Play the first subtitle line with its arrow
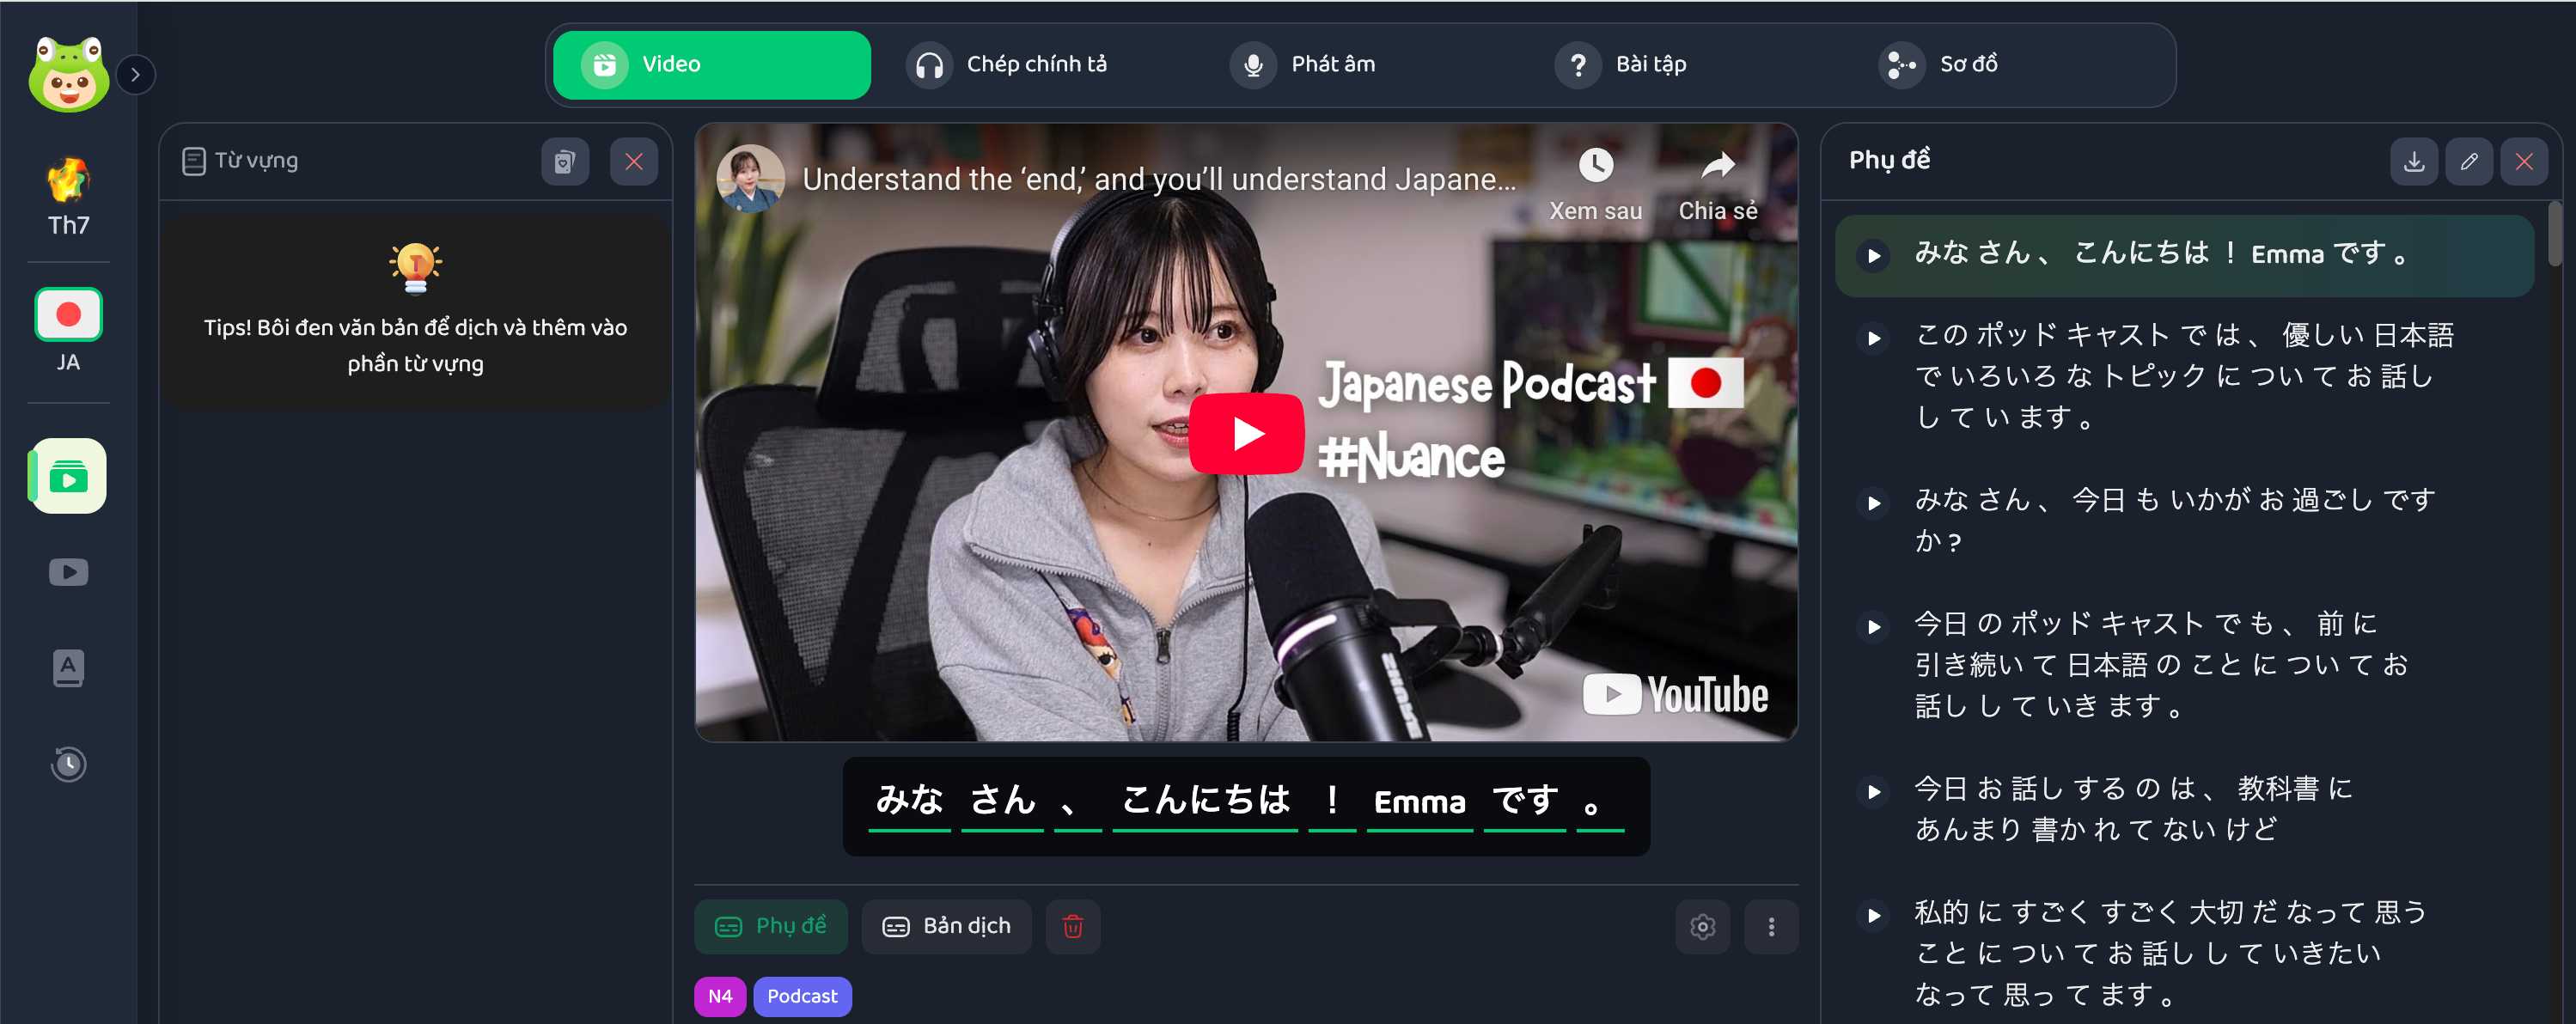Screen dimensions: 2576x1024 coord(1874,256)
